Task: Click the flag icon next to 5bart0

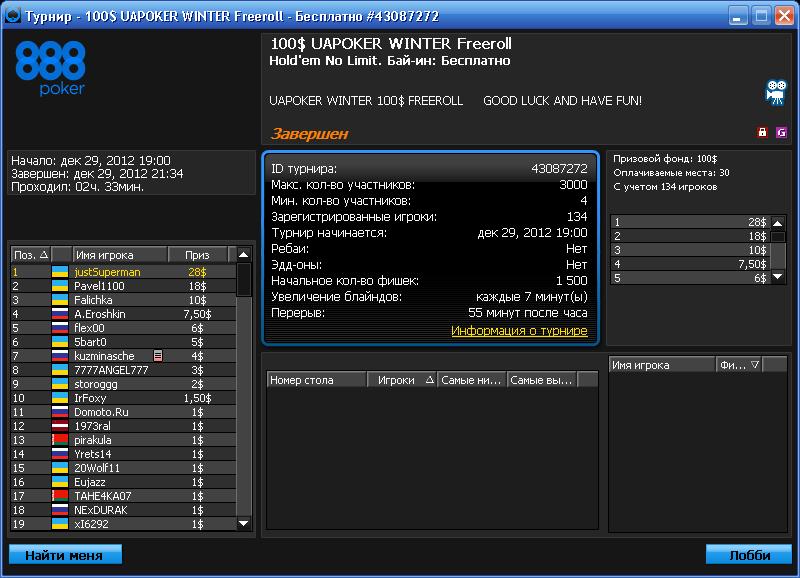Action: click(x=60, y=342)
